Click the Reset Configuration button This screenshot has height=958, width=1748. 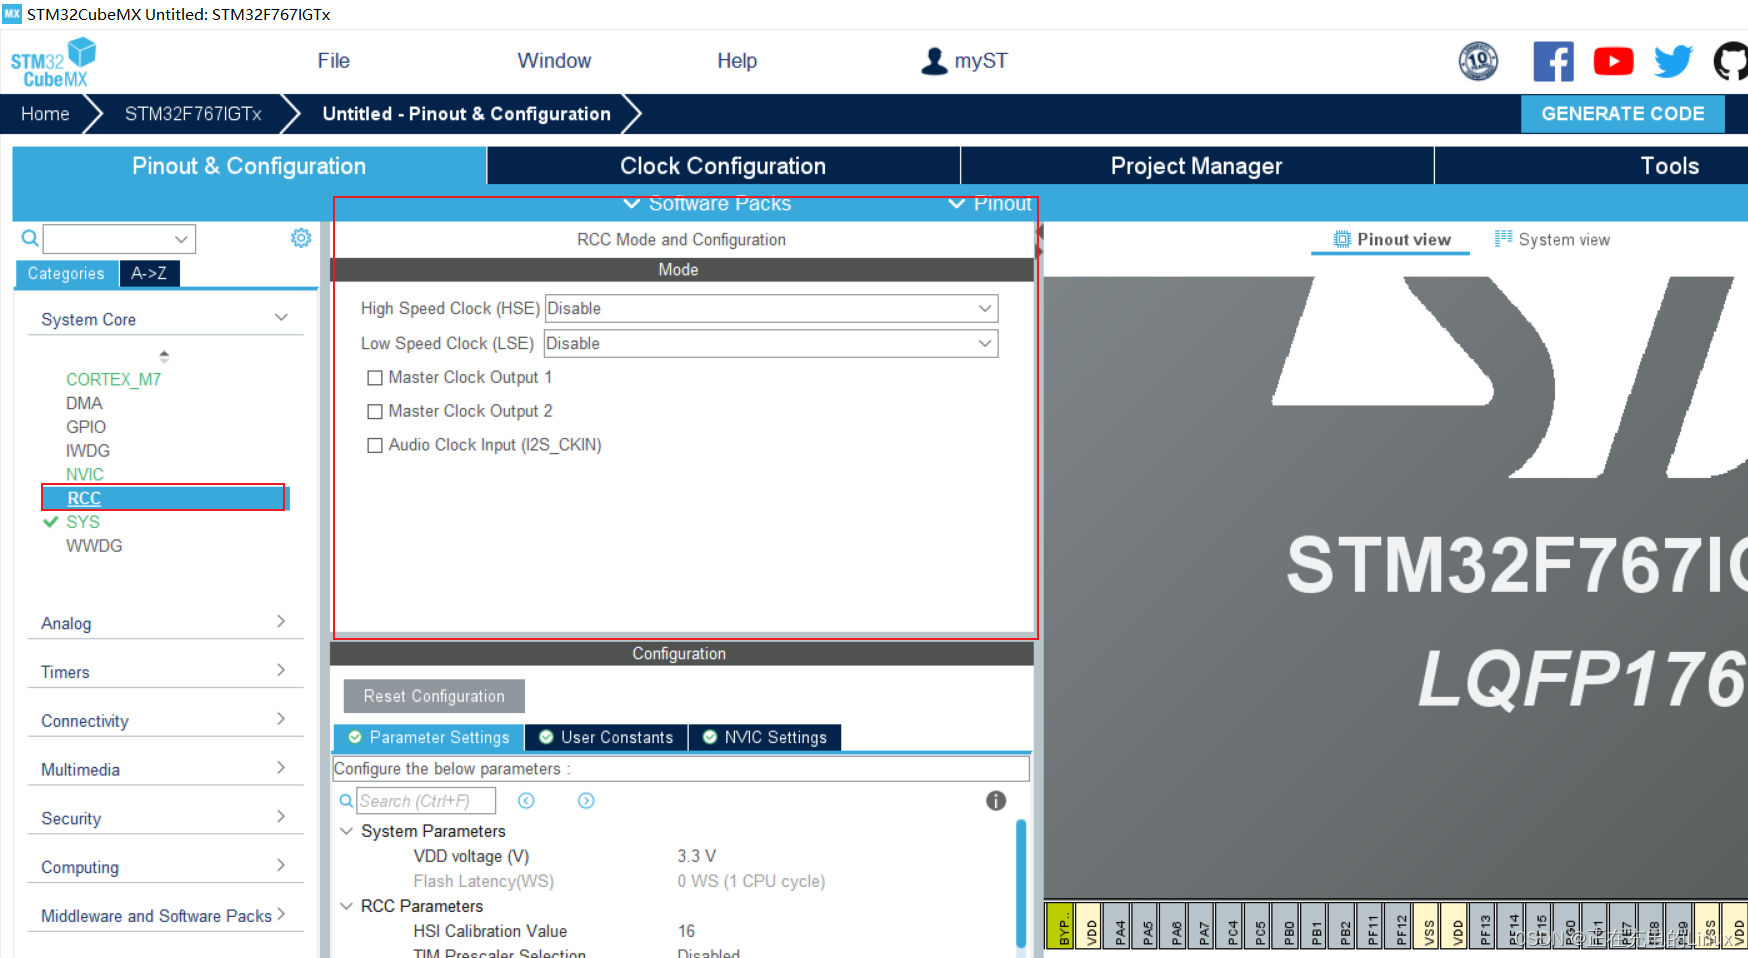tap(434, 696)
